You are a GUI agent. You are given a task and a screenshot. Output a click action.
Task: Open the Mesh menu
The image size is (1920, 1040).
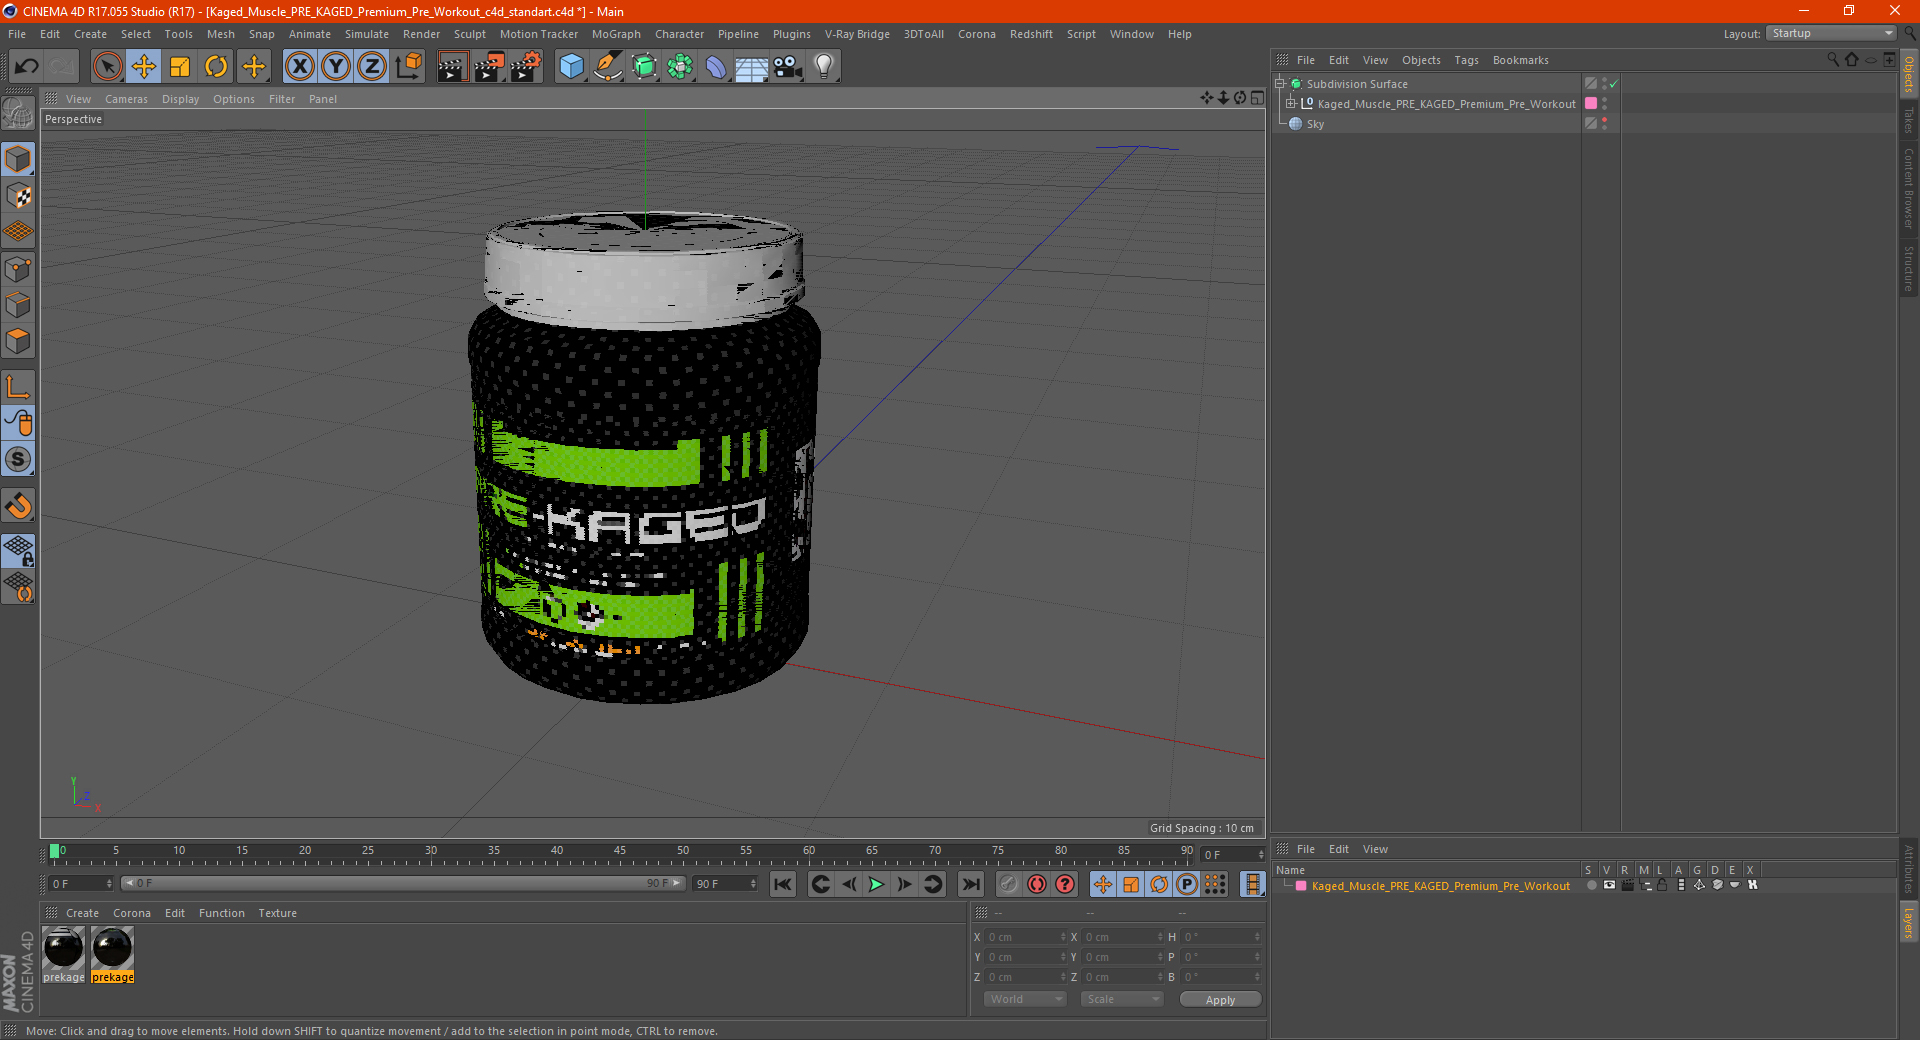(220, 34)
